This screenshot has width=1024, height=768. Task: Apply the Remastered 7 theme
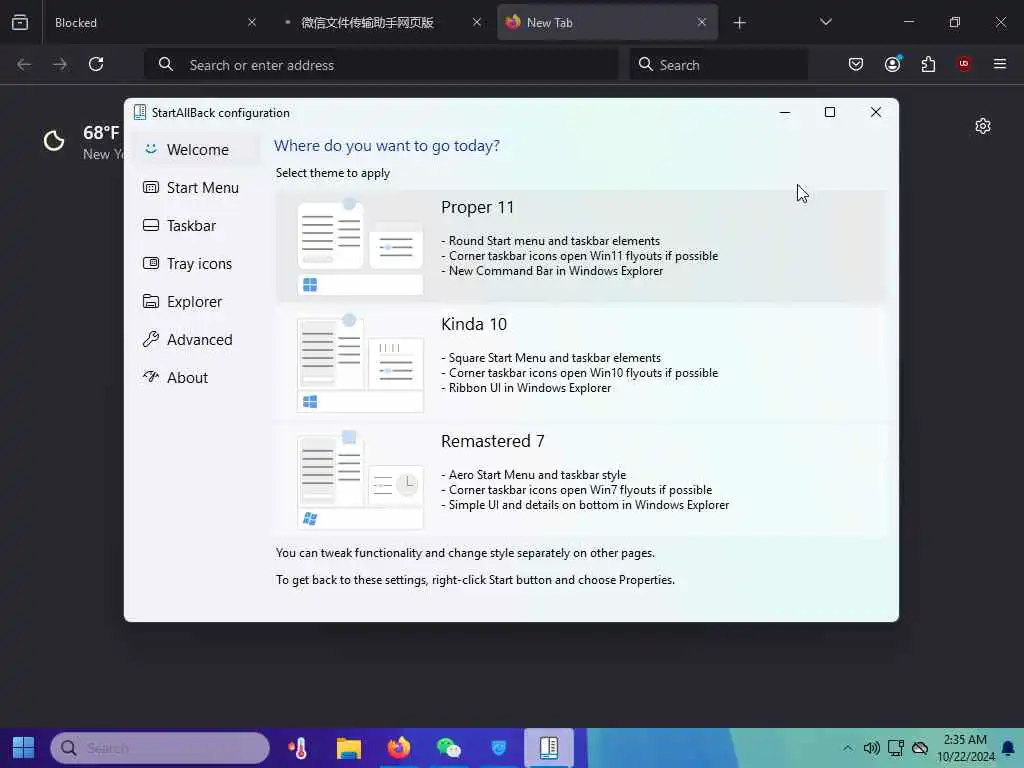[x=580, y=479]
